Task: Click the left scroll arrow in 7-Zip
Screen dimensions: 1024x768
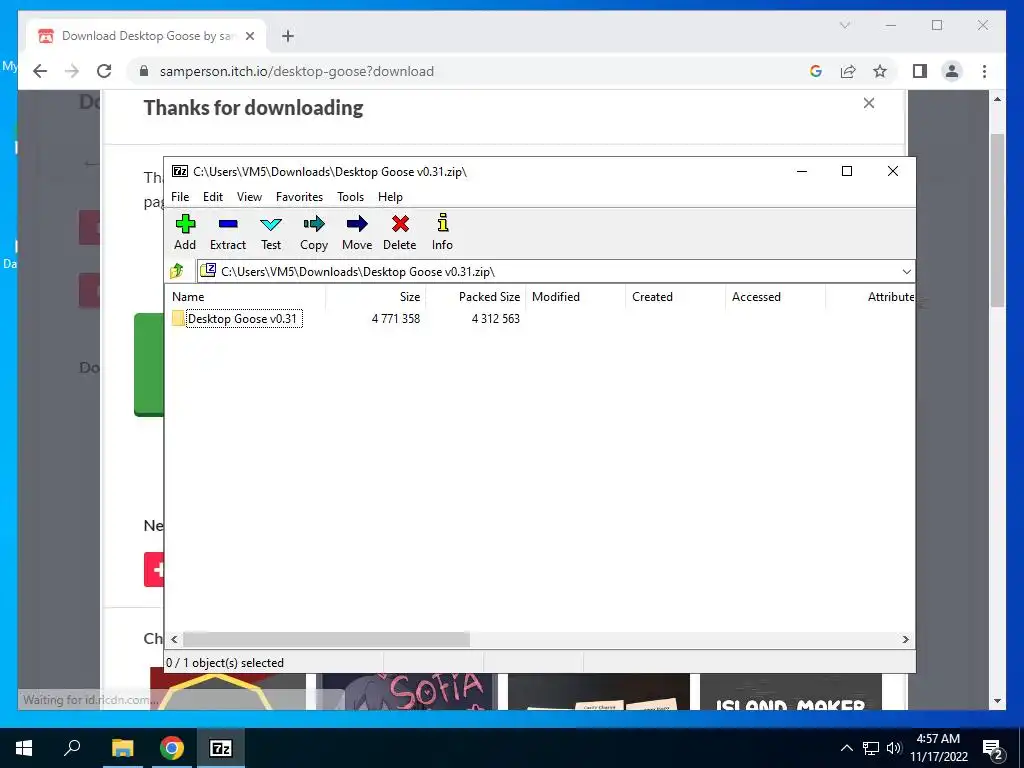Action: (174, 639)
